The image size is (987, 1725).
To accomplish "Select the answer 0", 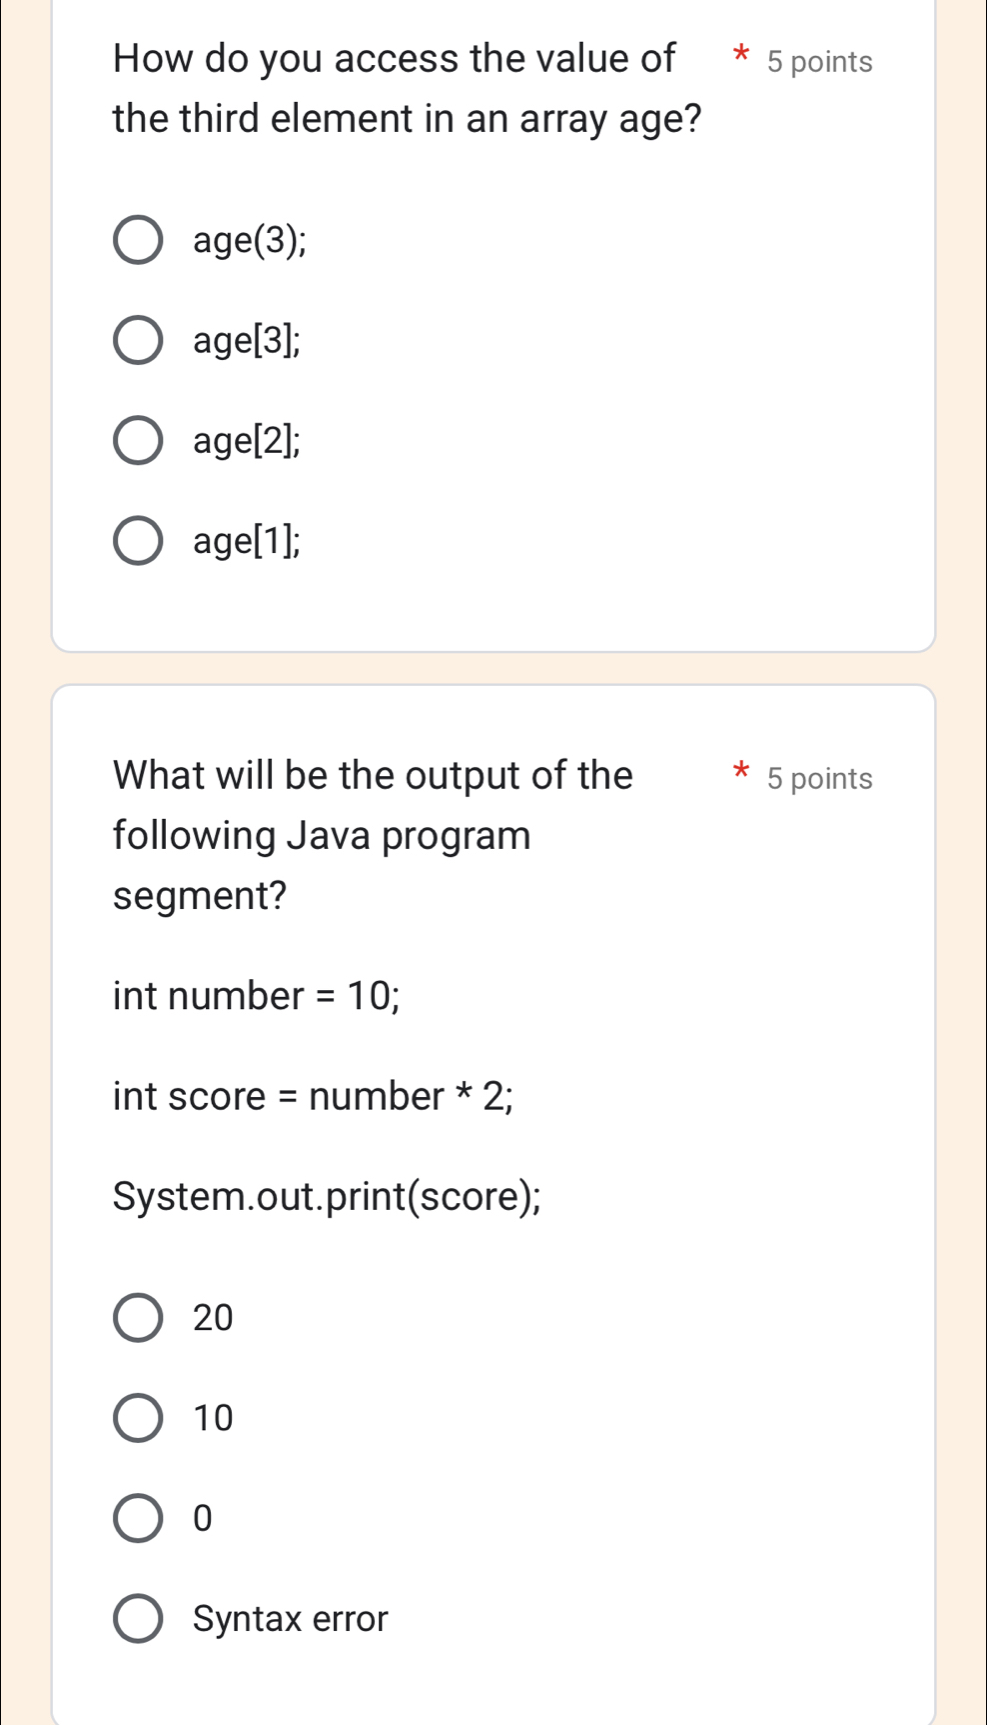I will click(x=140, y=1519).
